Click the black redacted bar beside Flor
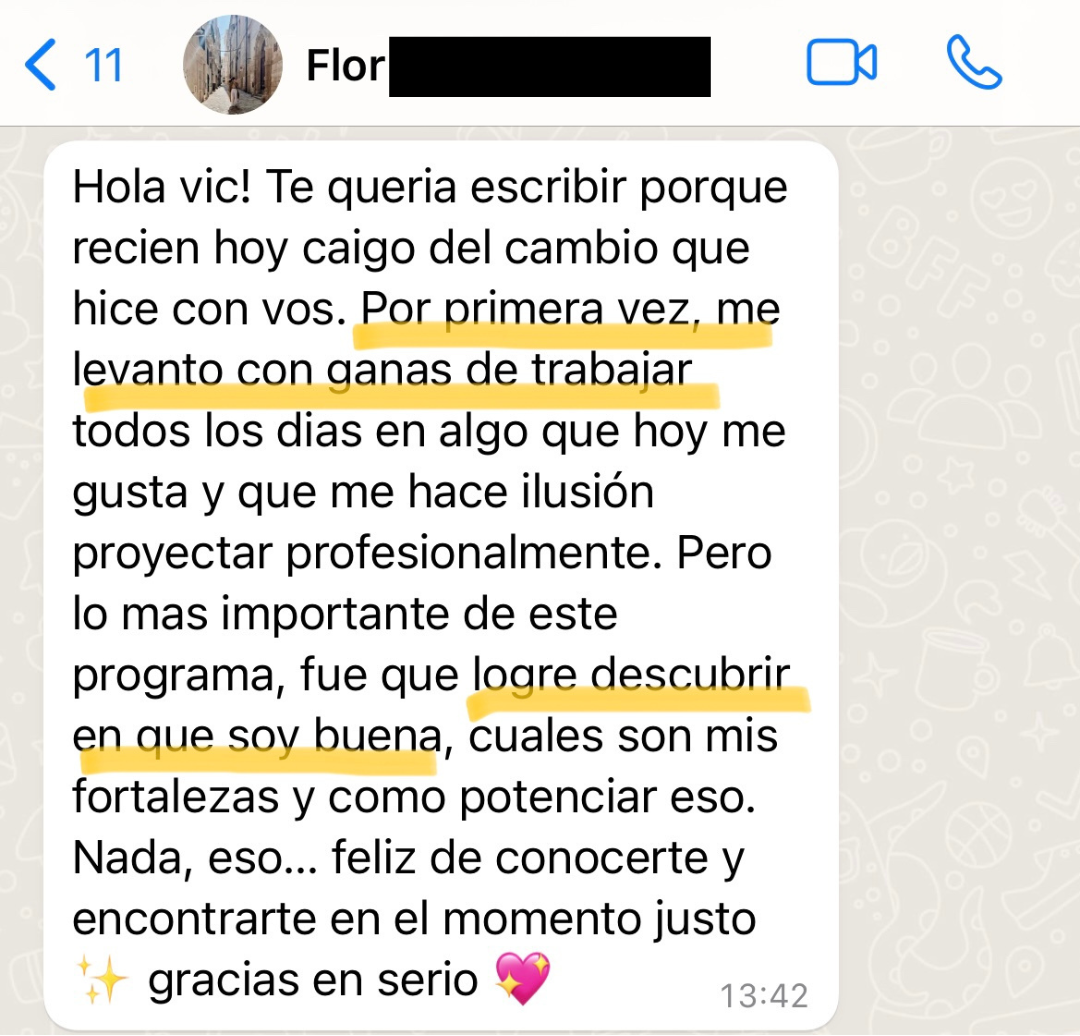This screenshot has width=1080, height=1036. pos(550,67)
